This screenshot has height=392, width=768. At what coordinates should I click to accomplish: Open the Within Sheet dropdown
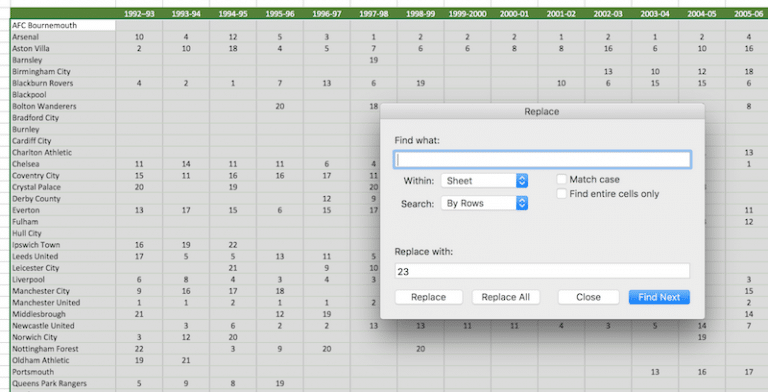click(484, 181)
